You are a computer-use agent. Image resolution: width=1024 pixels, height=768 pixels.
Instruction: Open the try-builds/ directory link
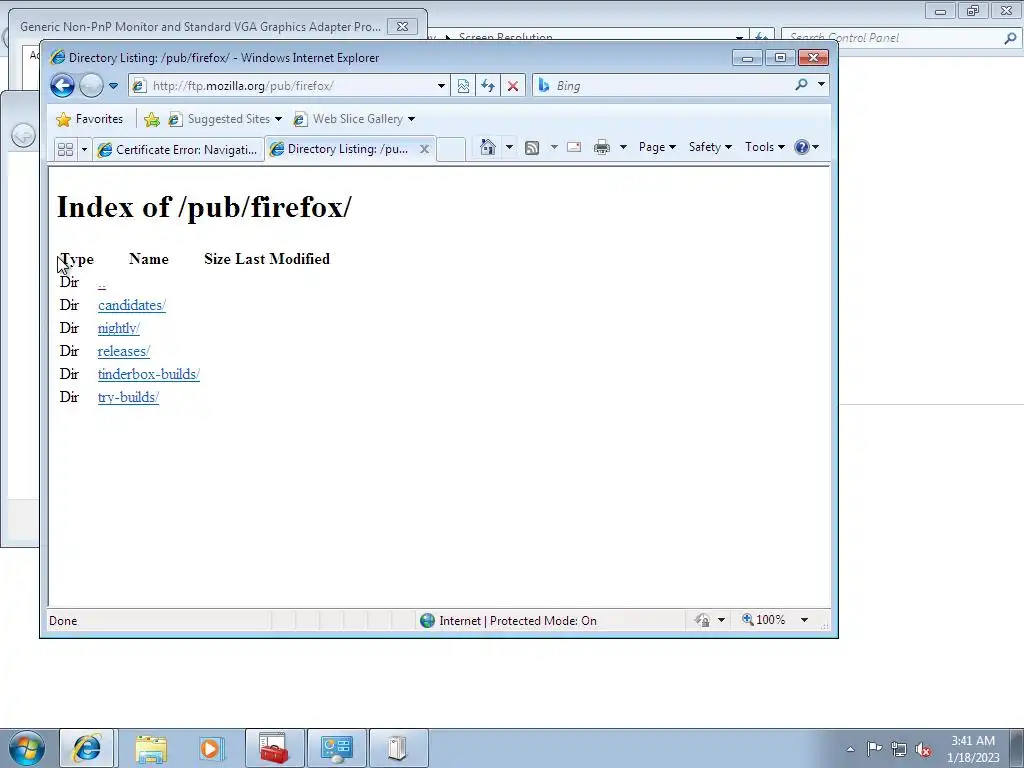coord(129,397)
